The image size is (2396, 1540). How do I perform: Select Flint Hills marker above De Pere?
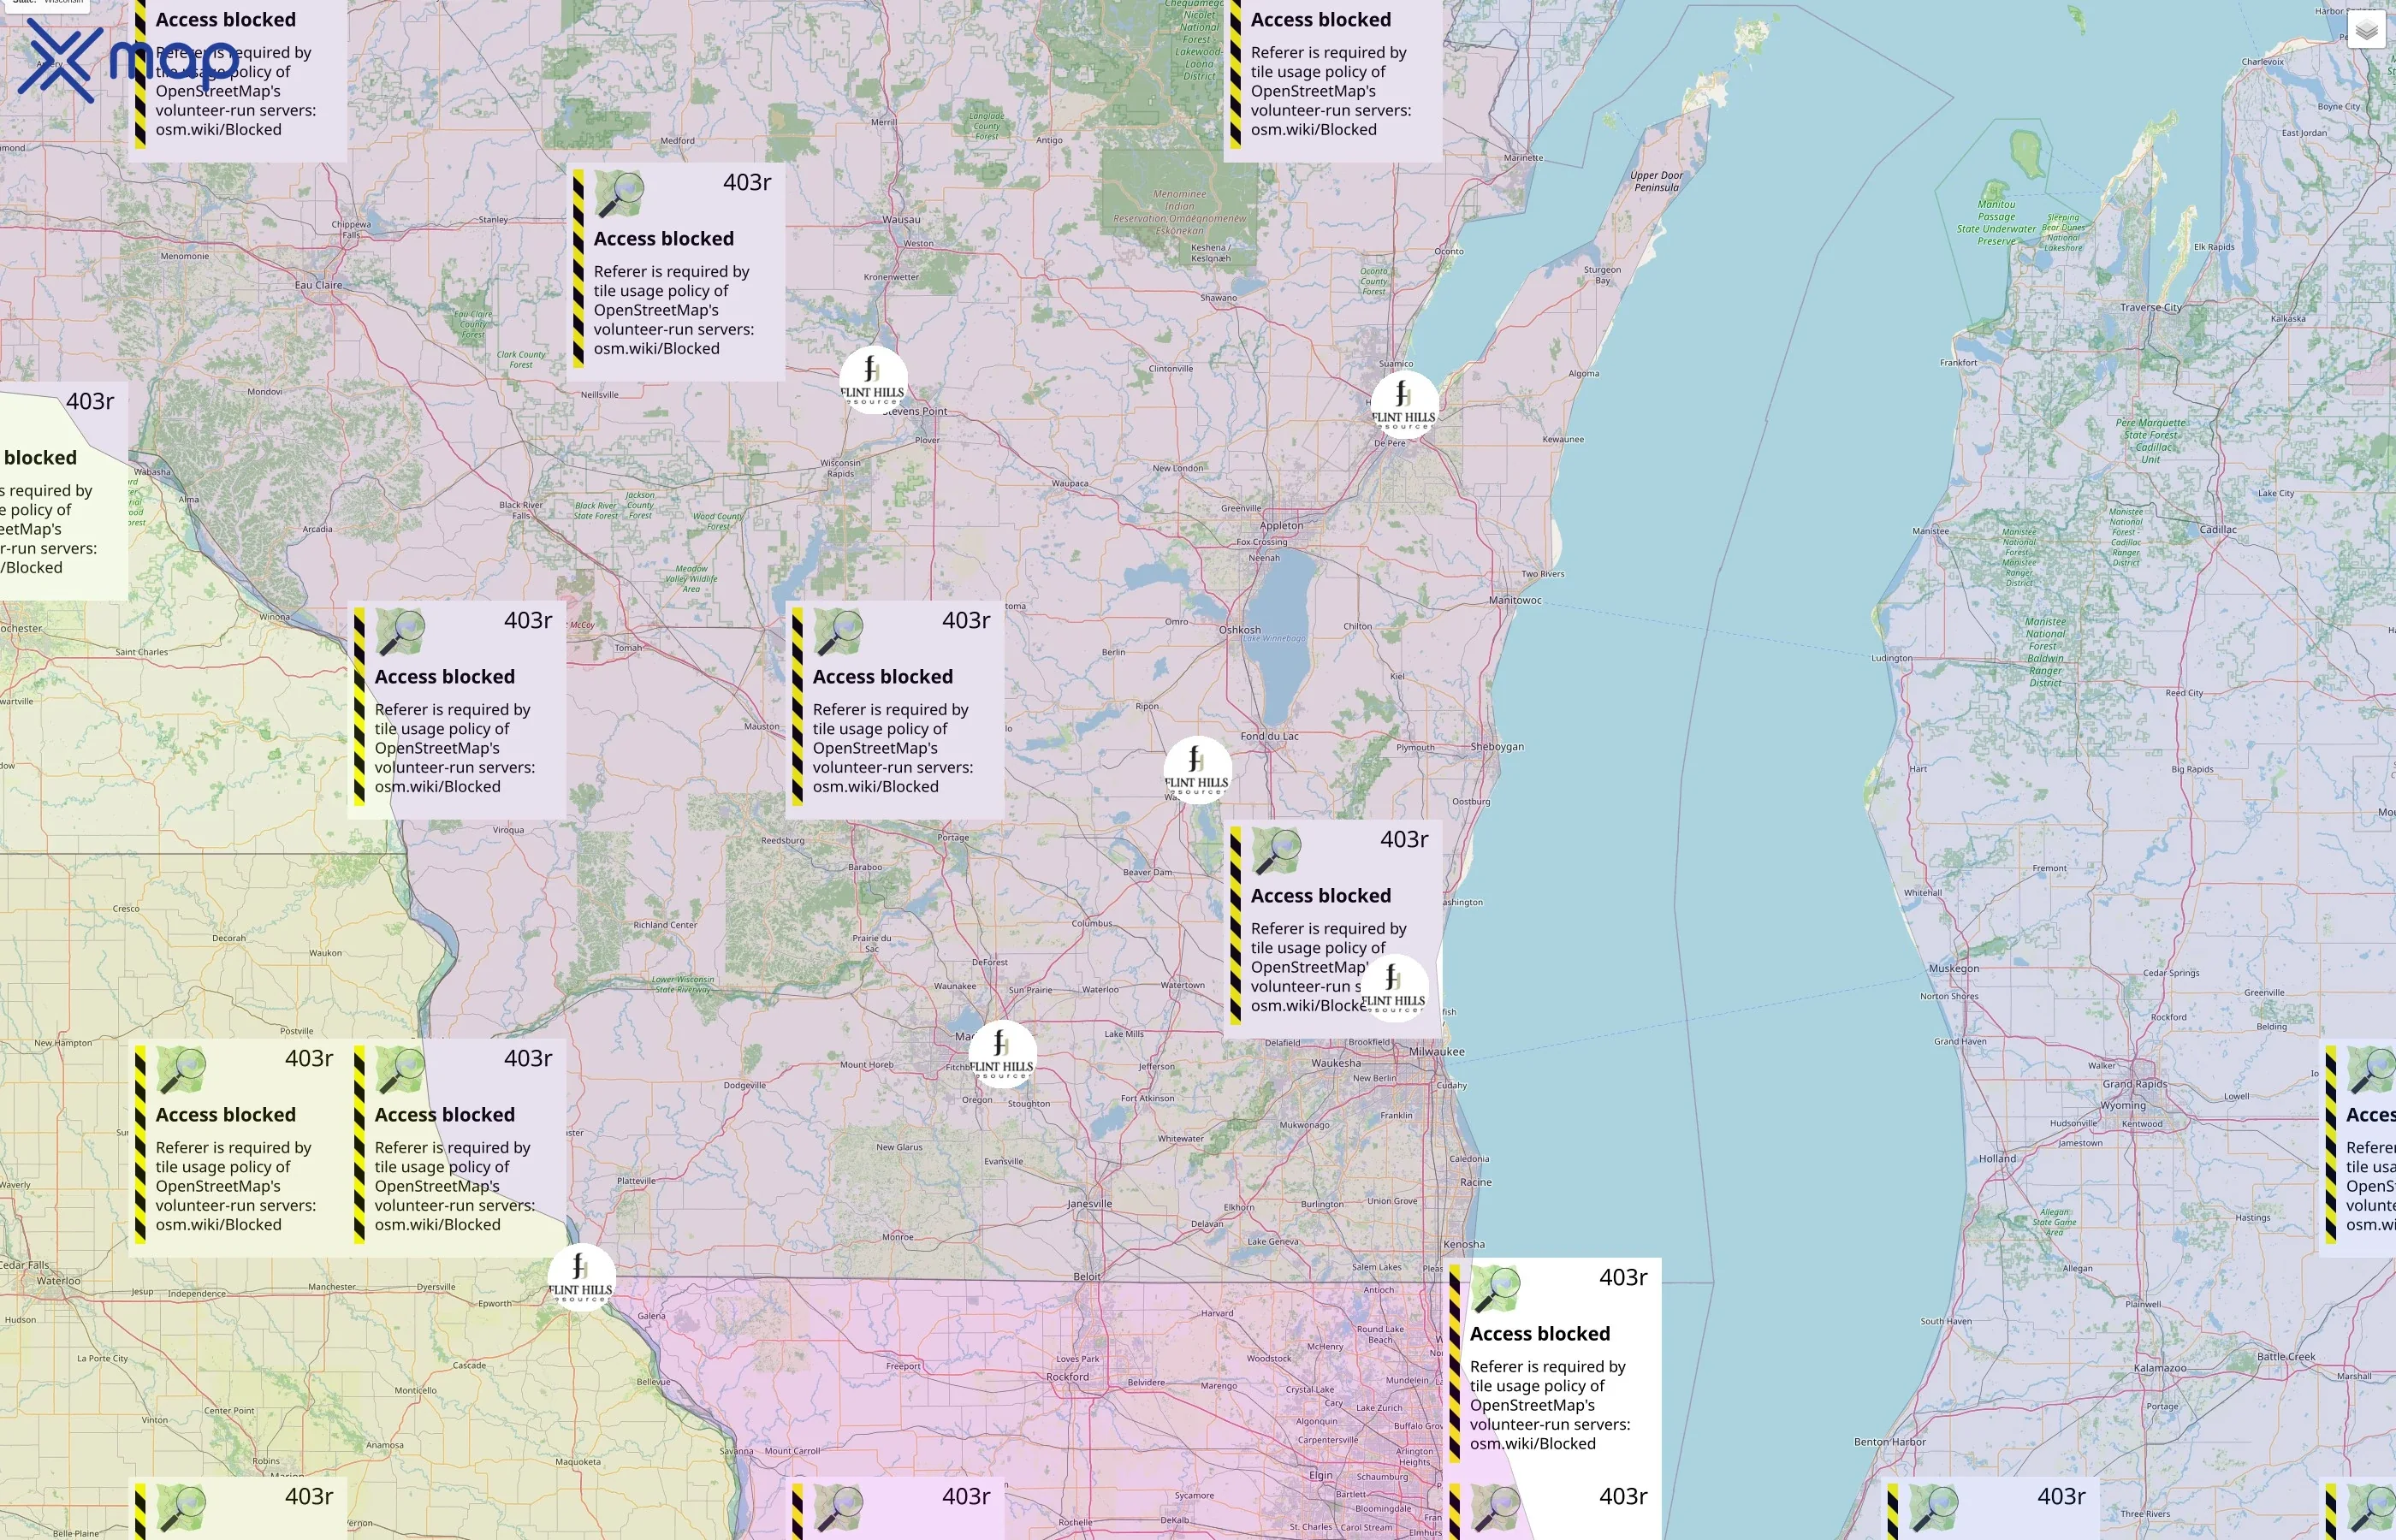pyautogui.click(x=1404, y=405)
